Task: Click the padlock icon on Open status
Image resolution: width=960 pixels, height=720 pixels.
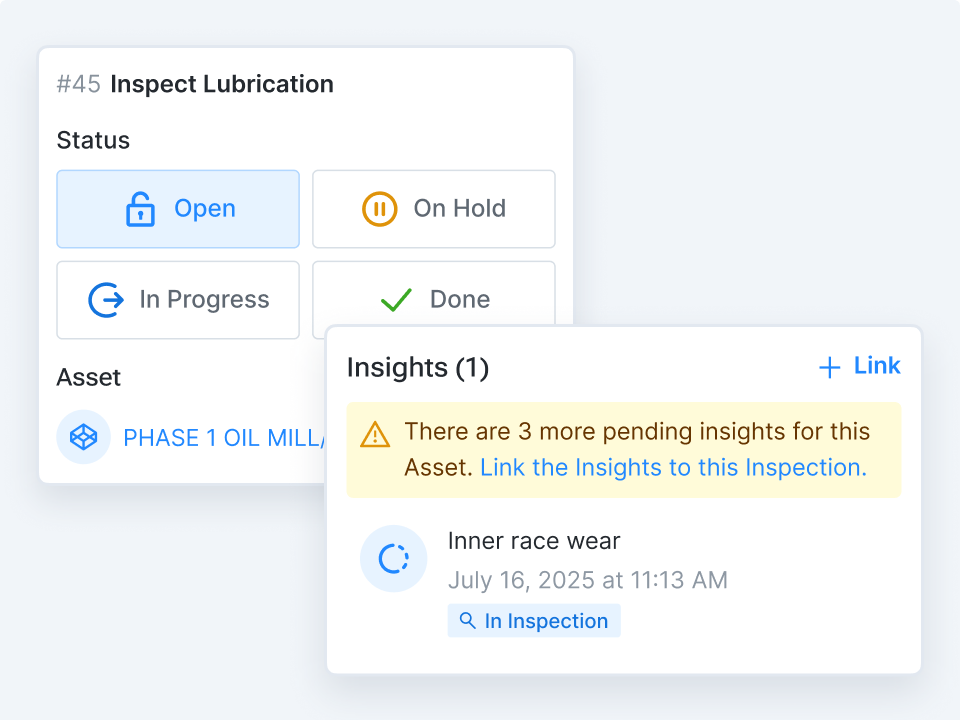Action: point(140,209)
